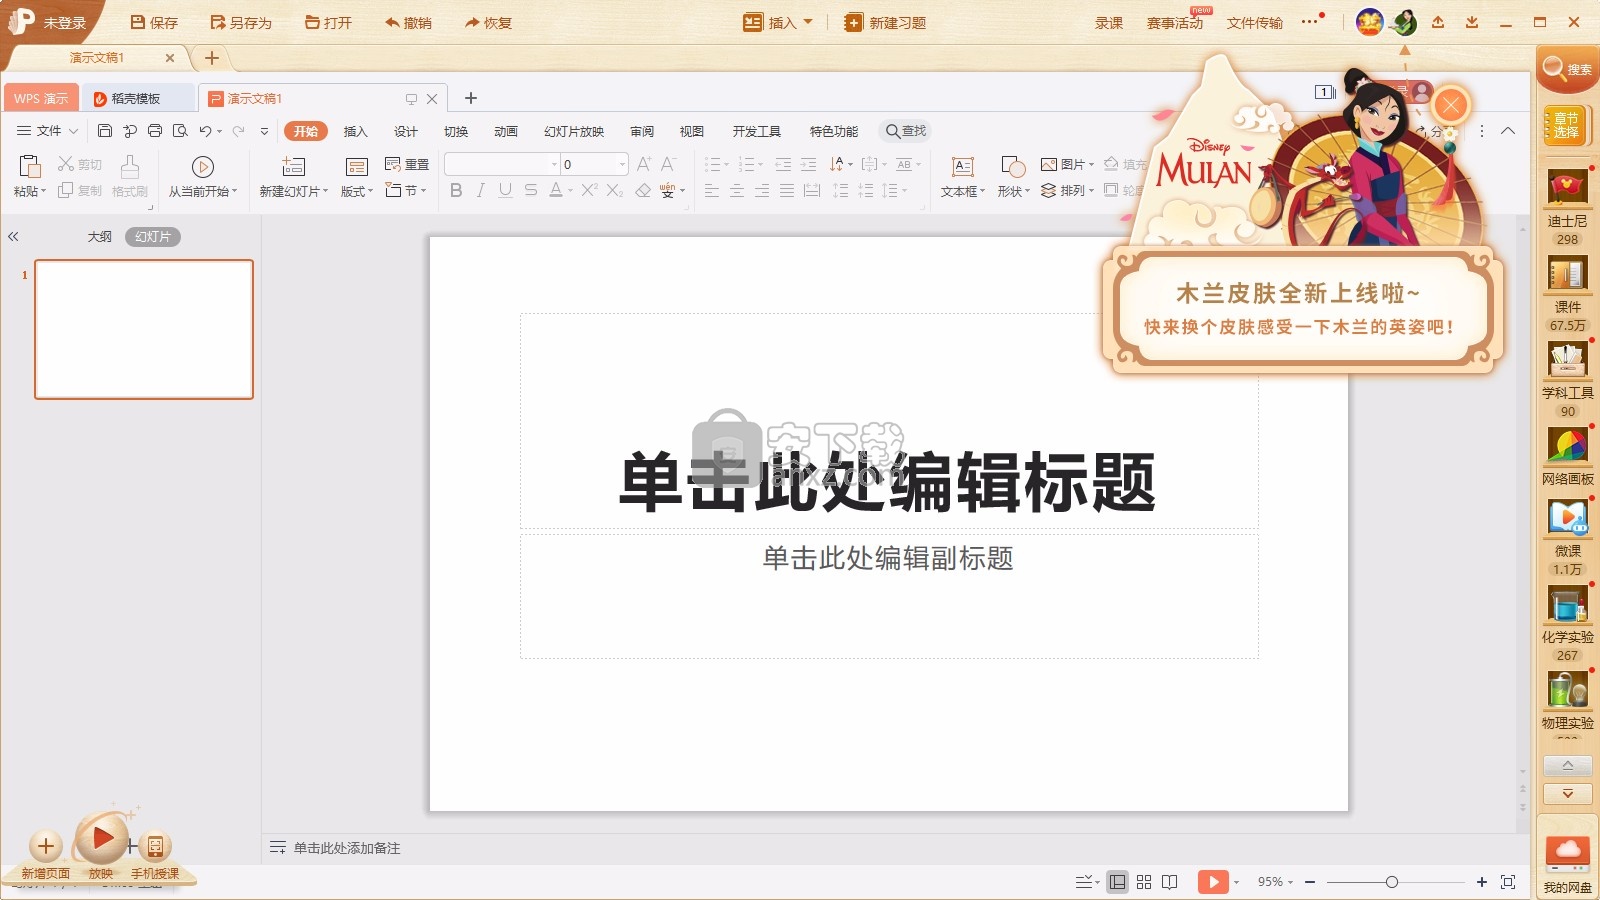
Task: Switch to slide sorter grid view
Action: [x=1144, y=882]
